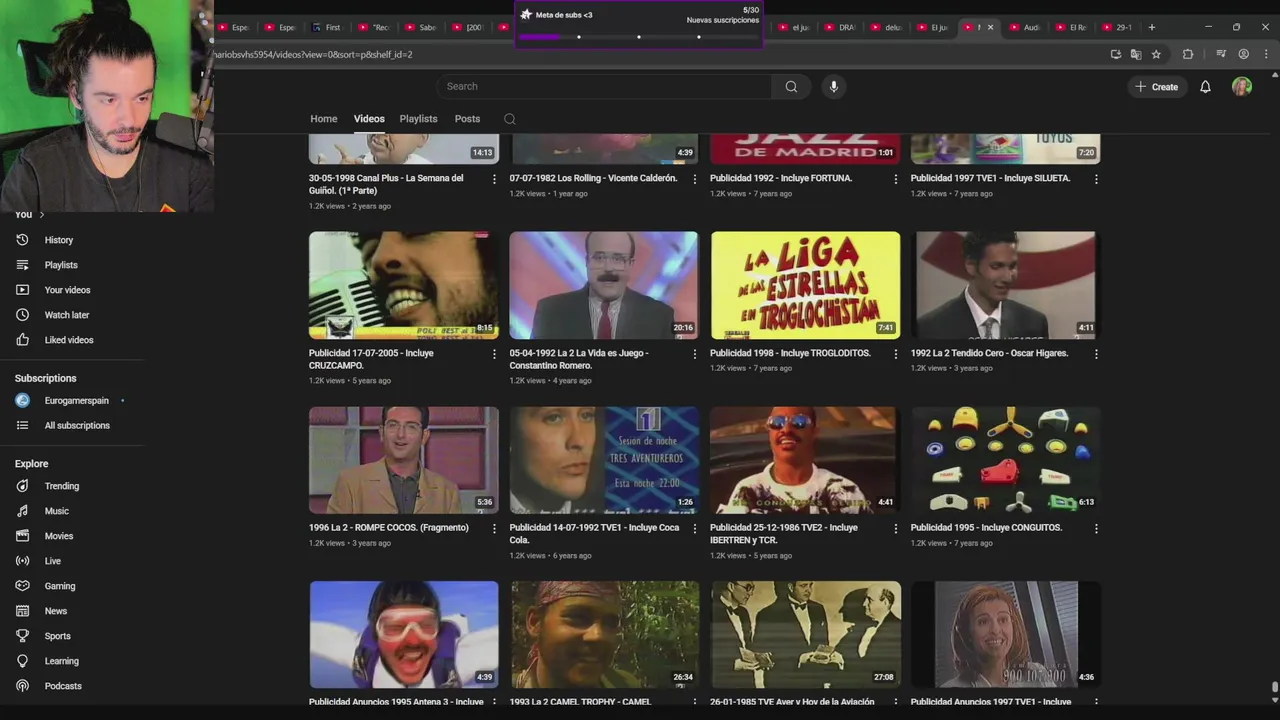Open options menu for Publicidad 17-07-2005 CRUZCAMPO
The height and width of the screenshot is (720, 1280).
494,354
